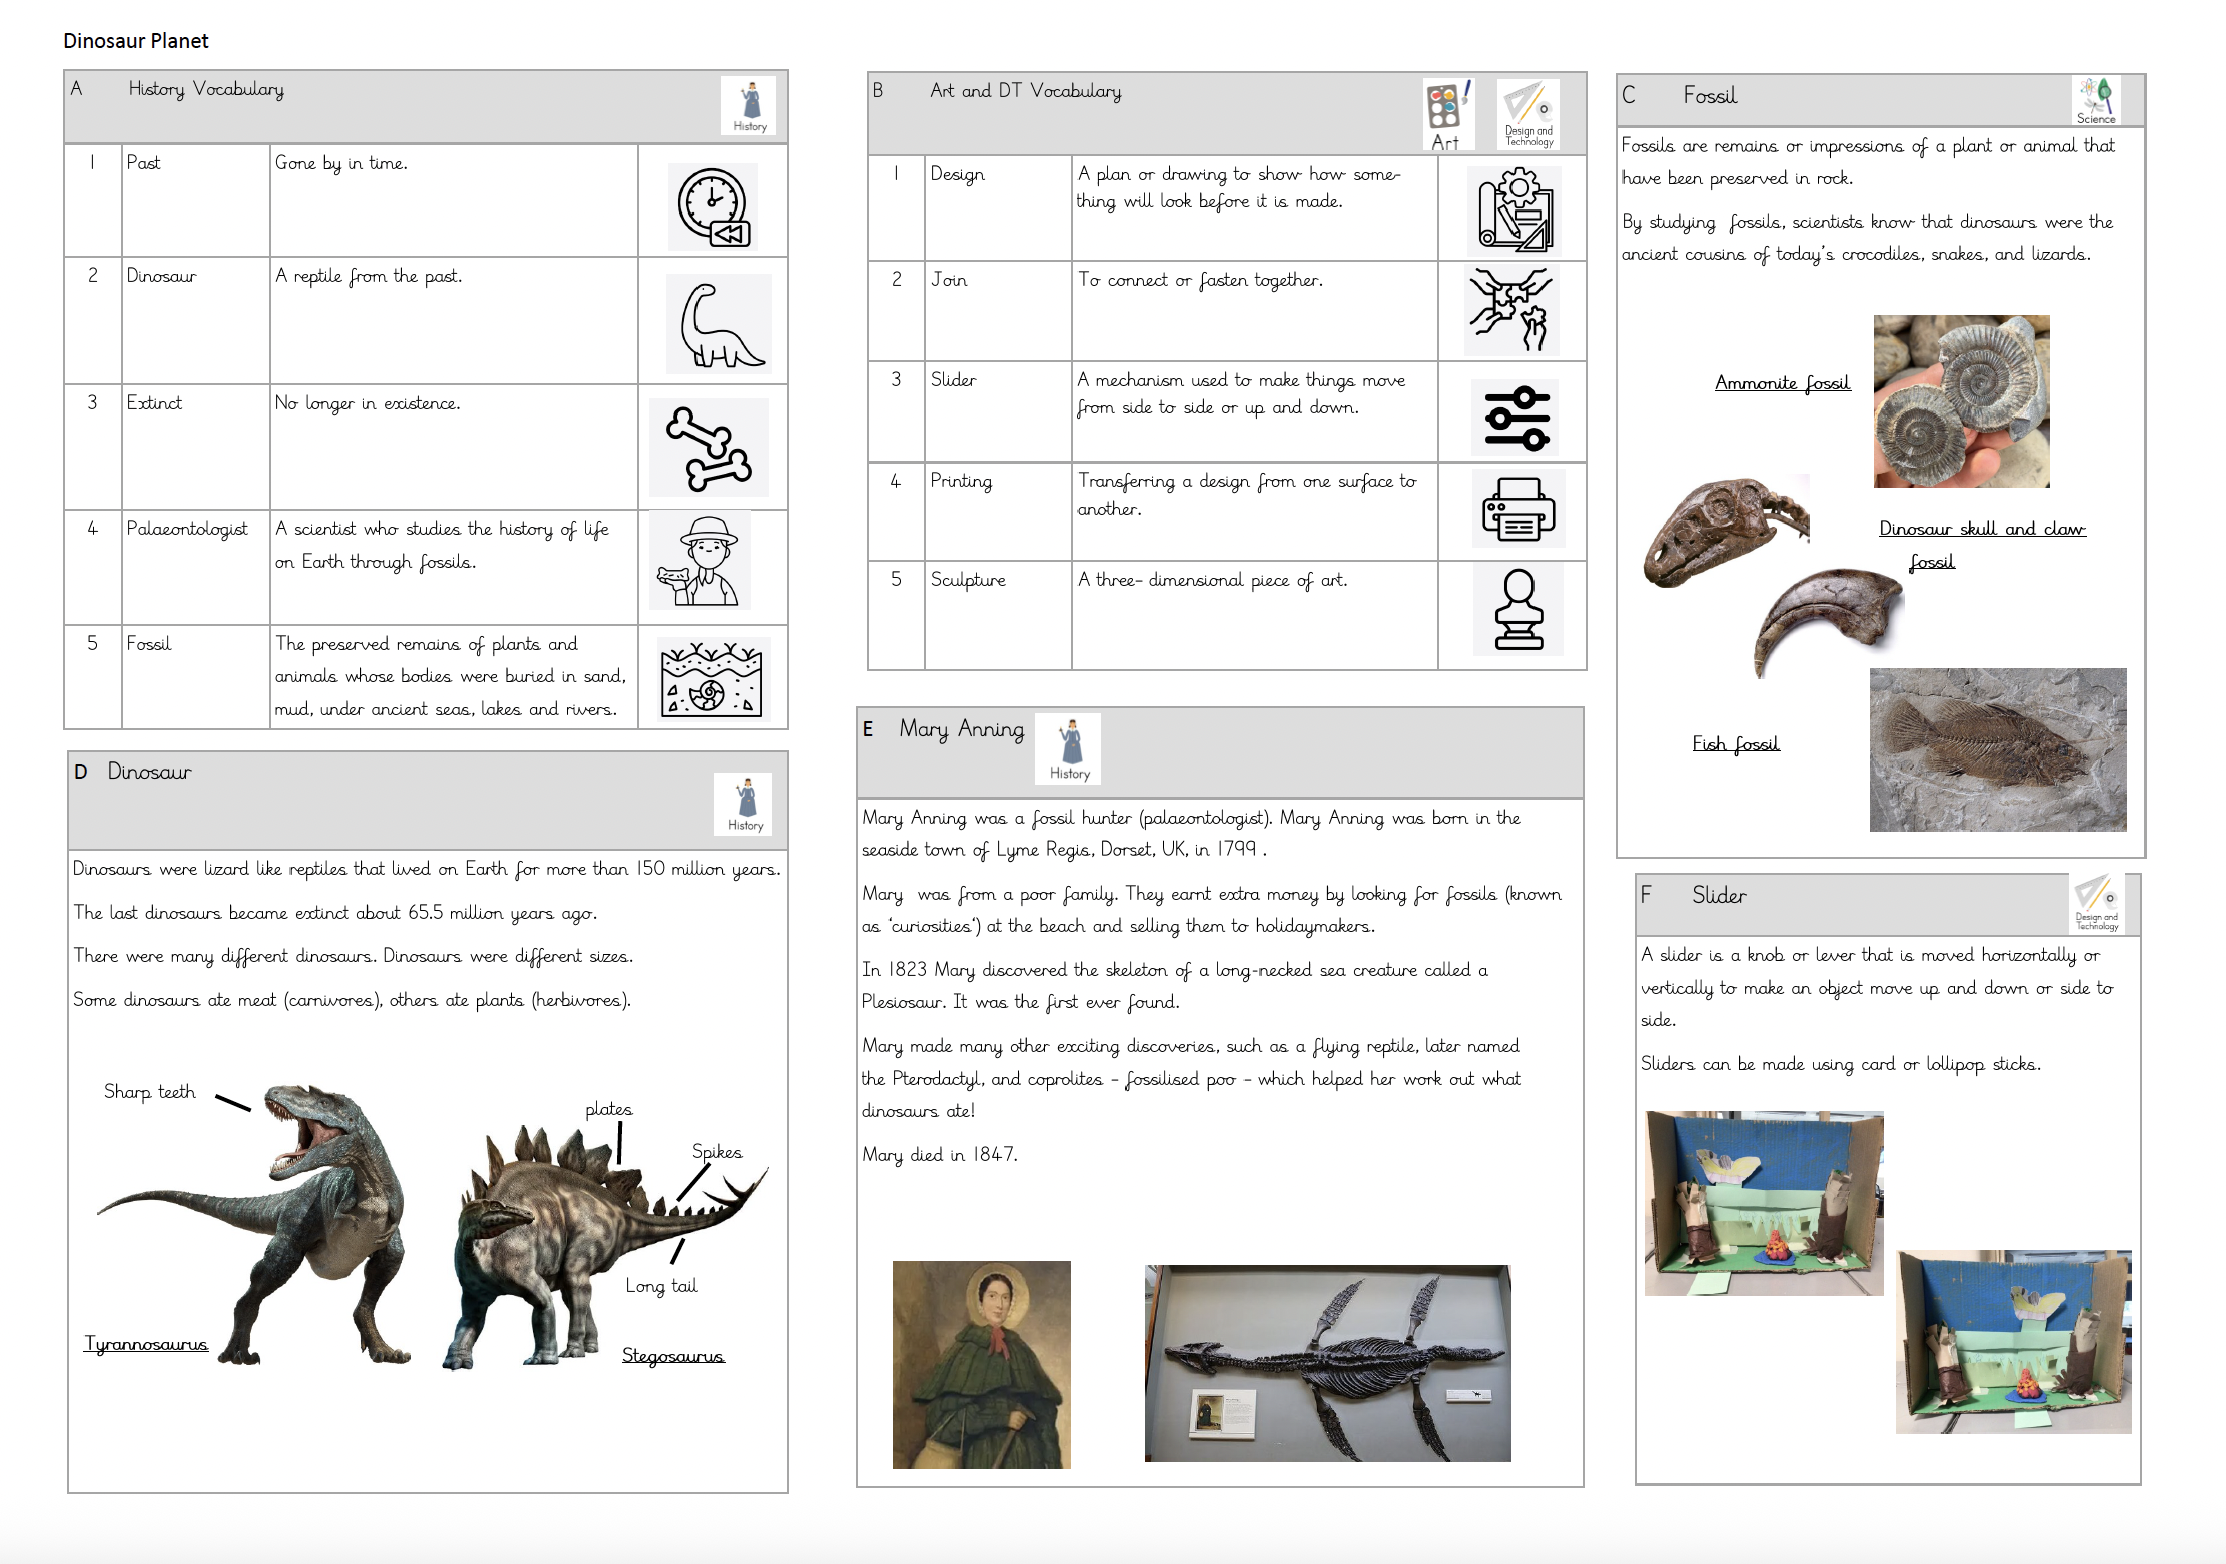
Task: Click the Science subject icon in Fossil header
Action: pos(2095,100)
